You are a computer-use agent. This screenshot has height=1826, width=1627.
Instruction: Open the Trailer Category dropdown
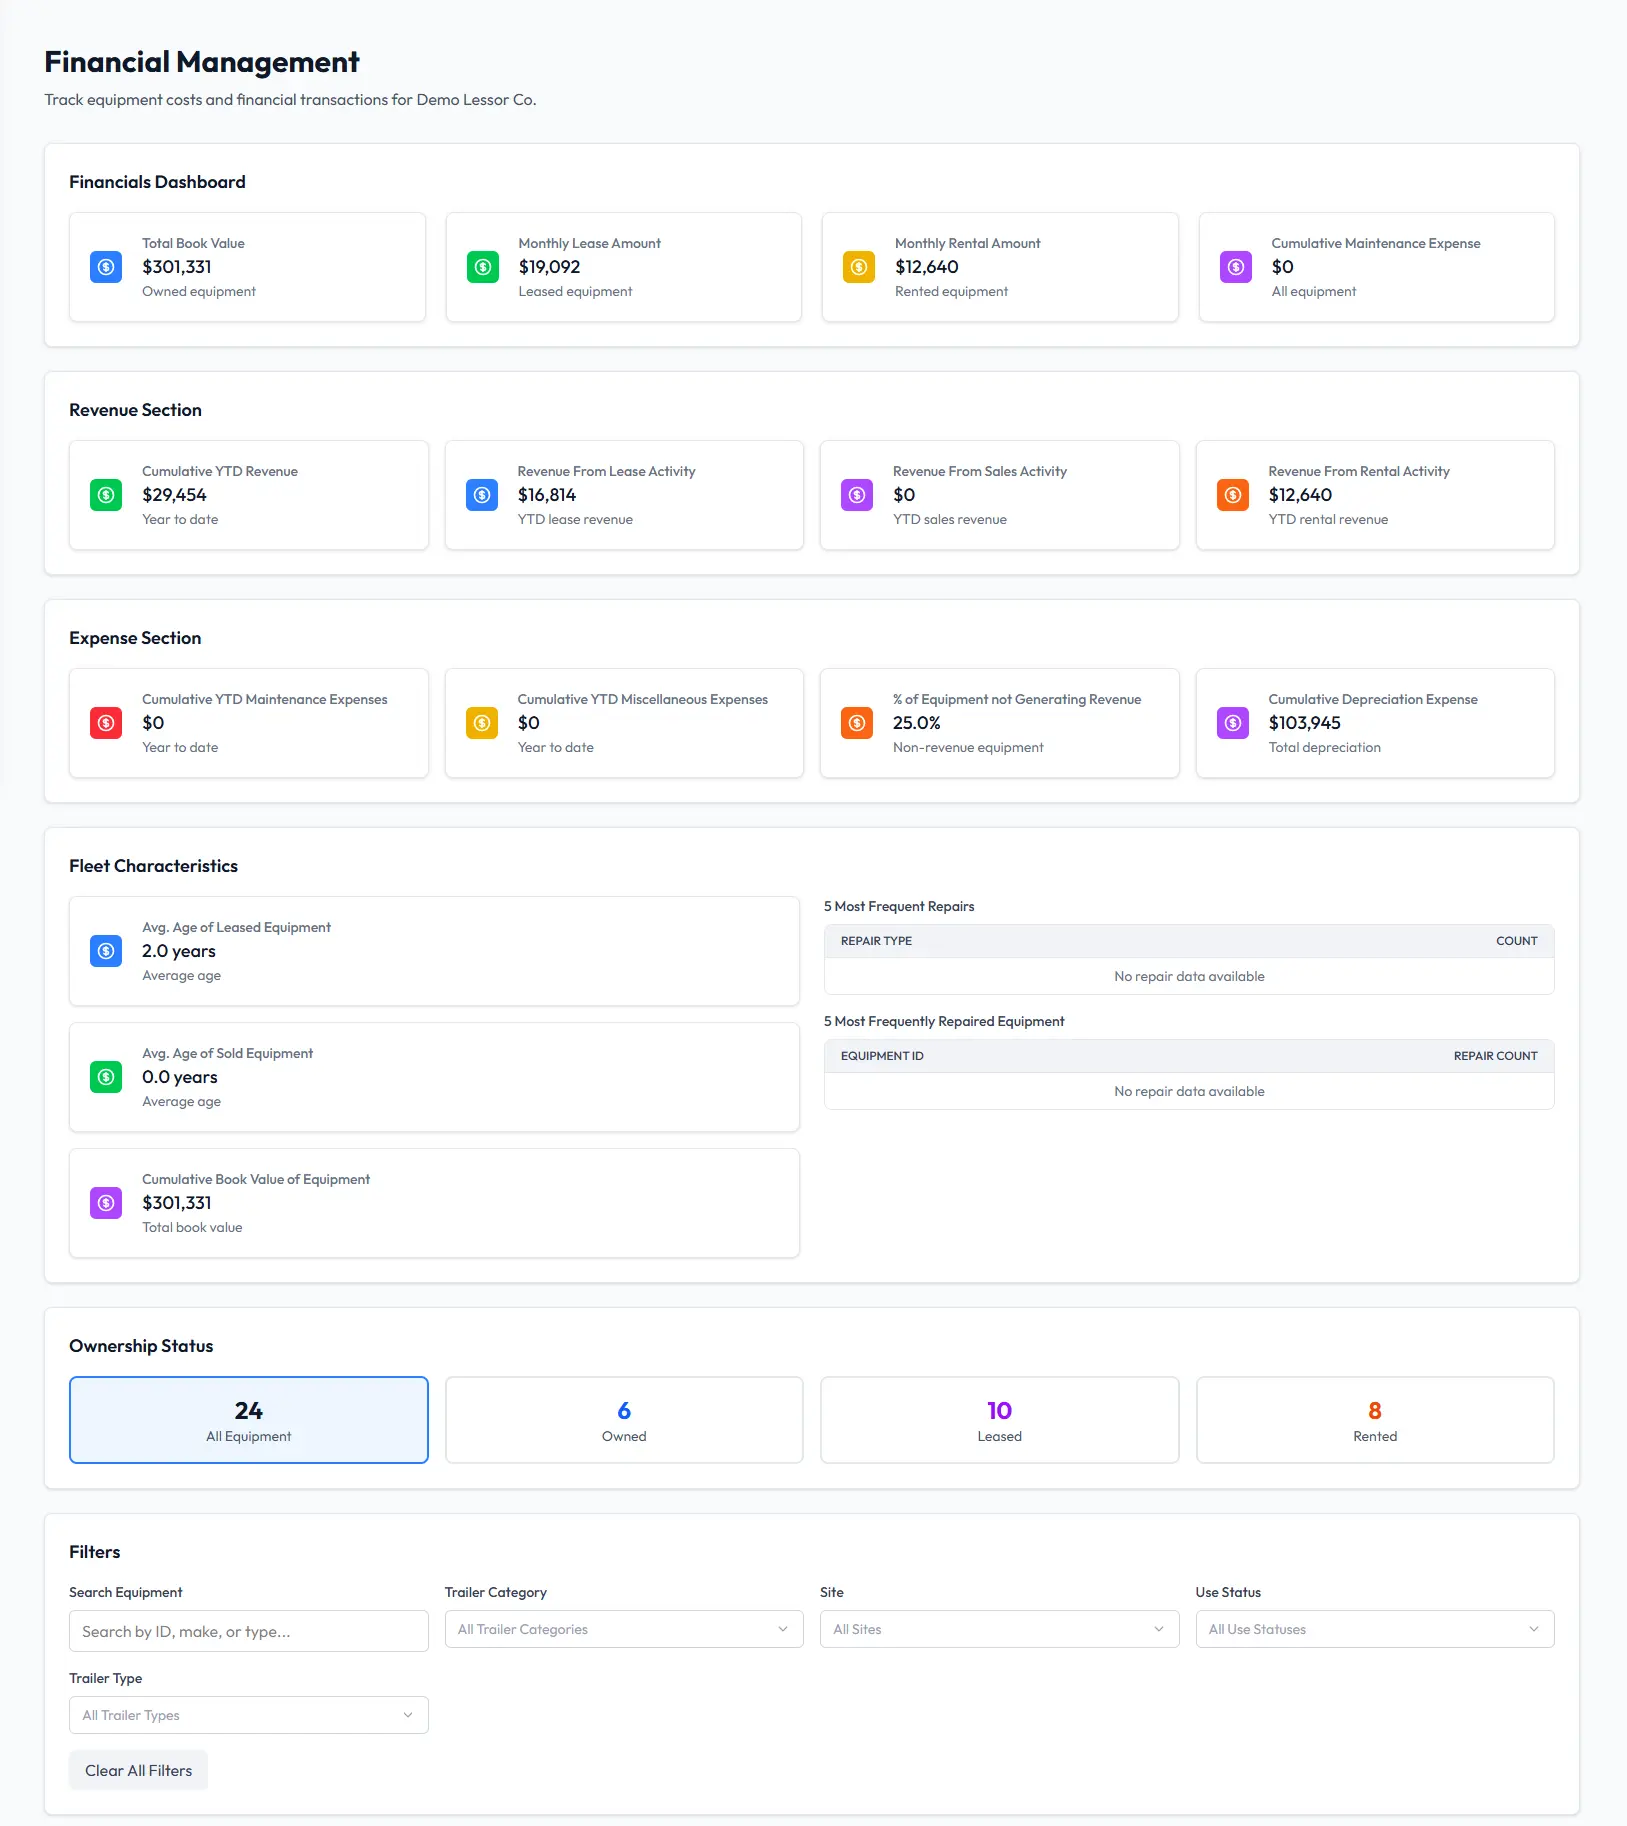tap(624, 1629)
